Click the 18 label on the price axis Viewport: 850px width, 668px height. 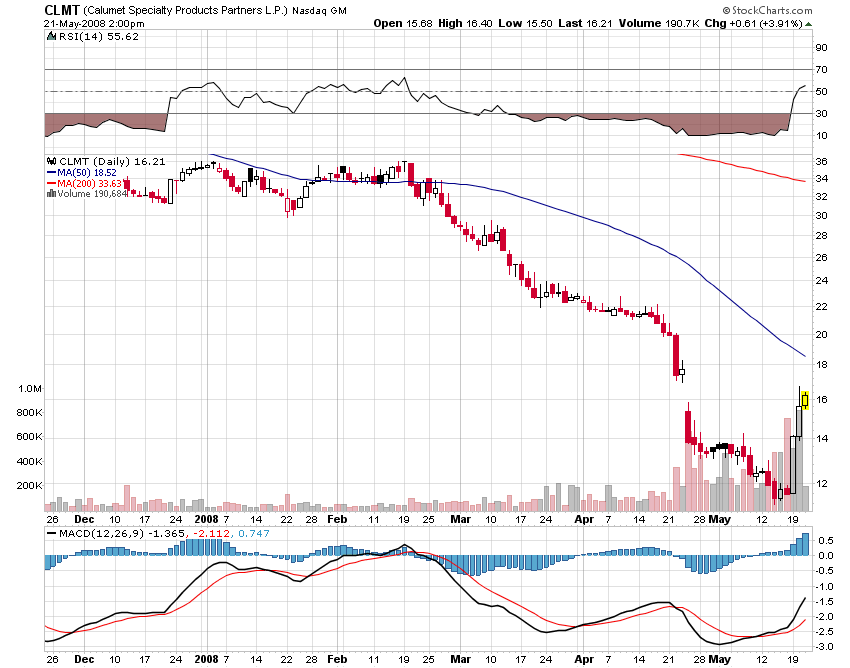click(x=821, y=364)
